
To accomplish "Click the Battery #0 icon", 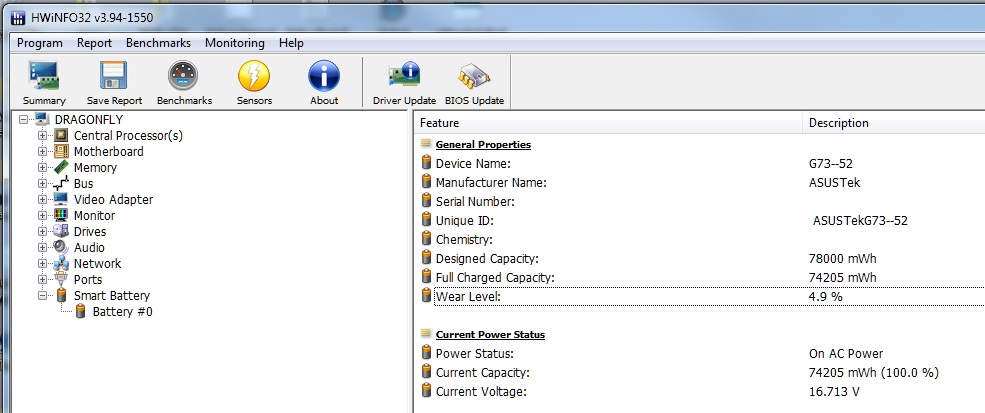I will 80,311.
